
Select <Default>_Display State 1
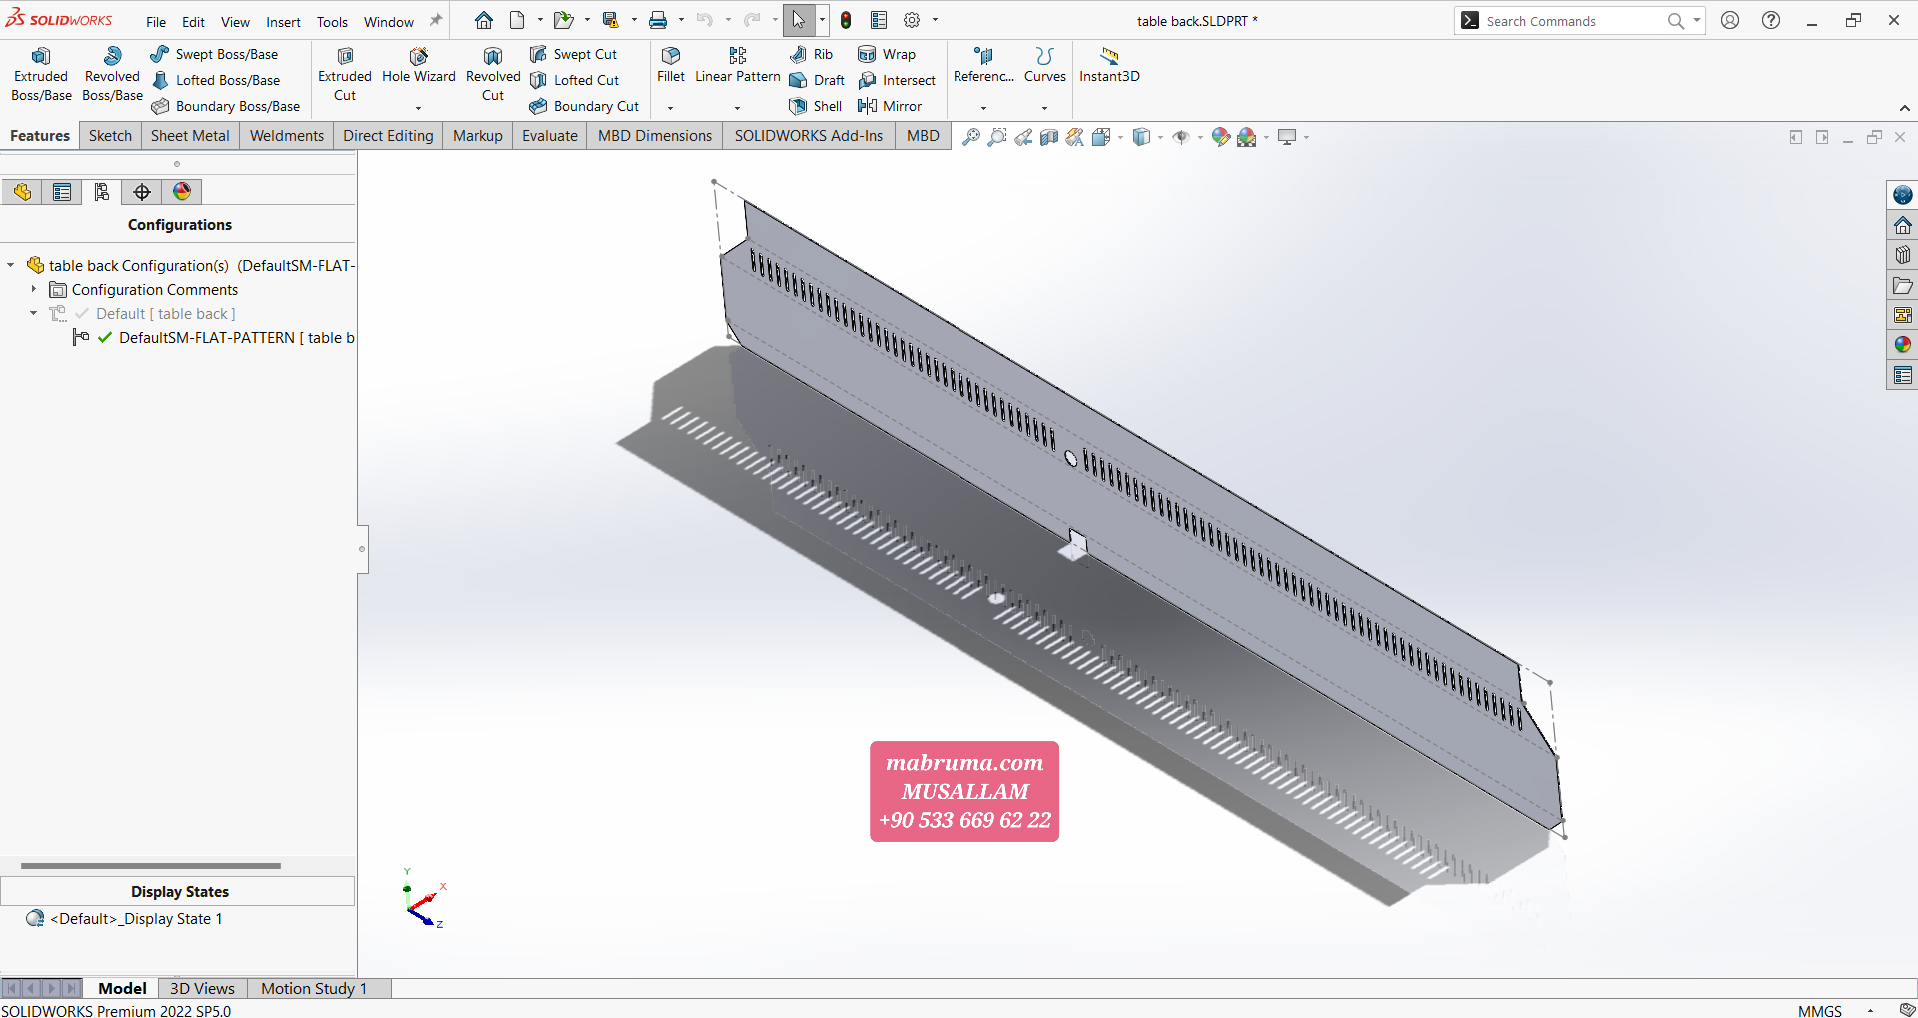(137, 919)
